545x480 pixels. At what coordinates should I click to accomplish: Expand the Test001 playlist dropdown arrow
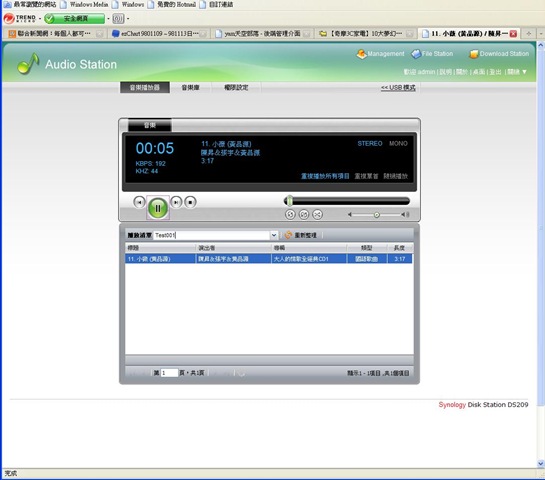(274, 235)
